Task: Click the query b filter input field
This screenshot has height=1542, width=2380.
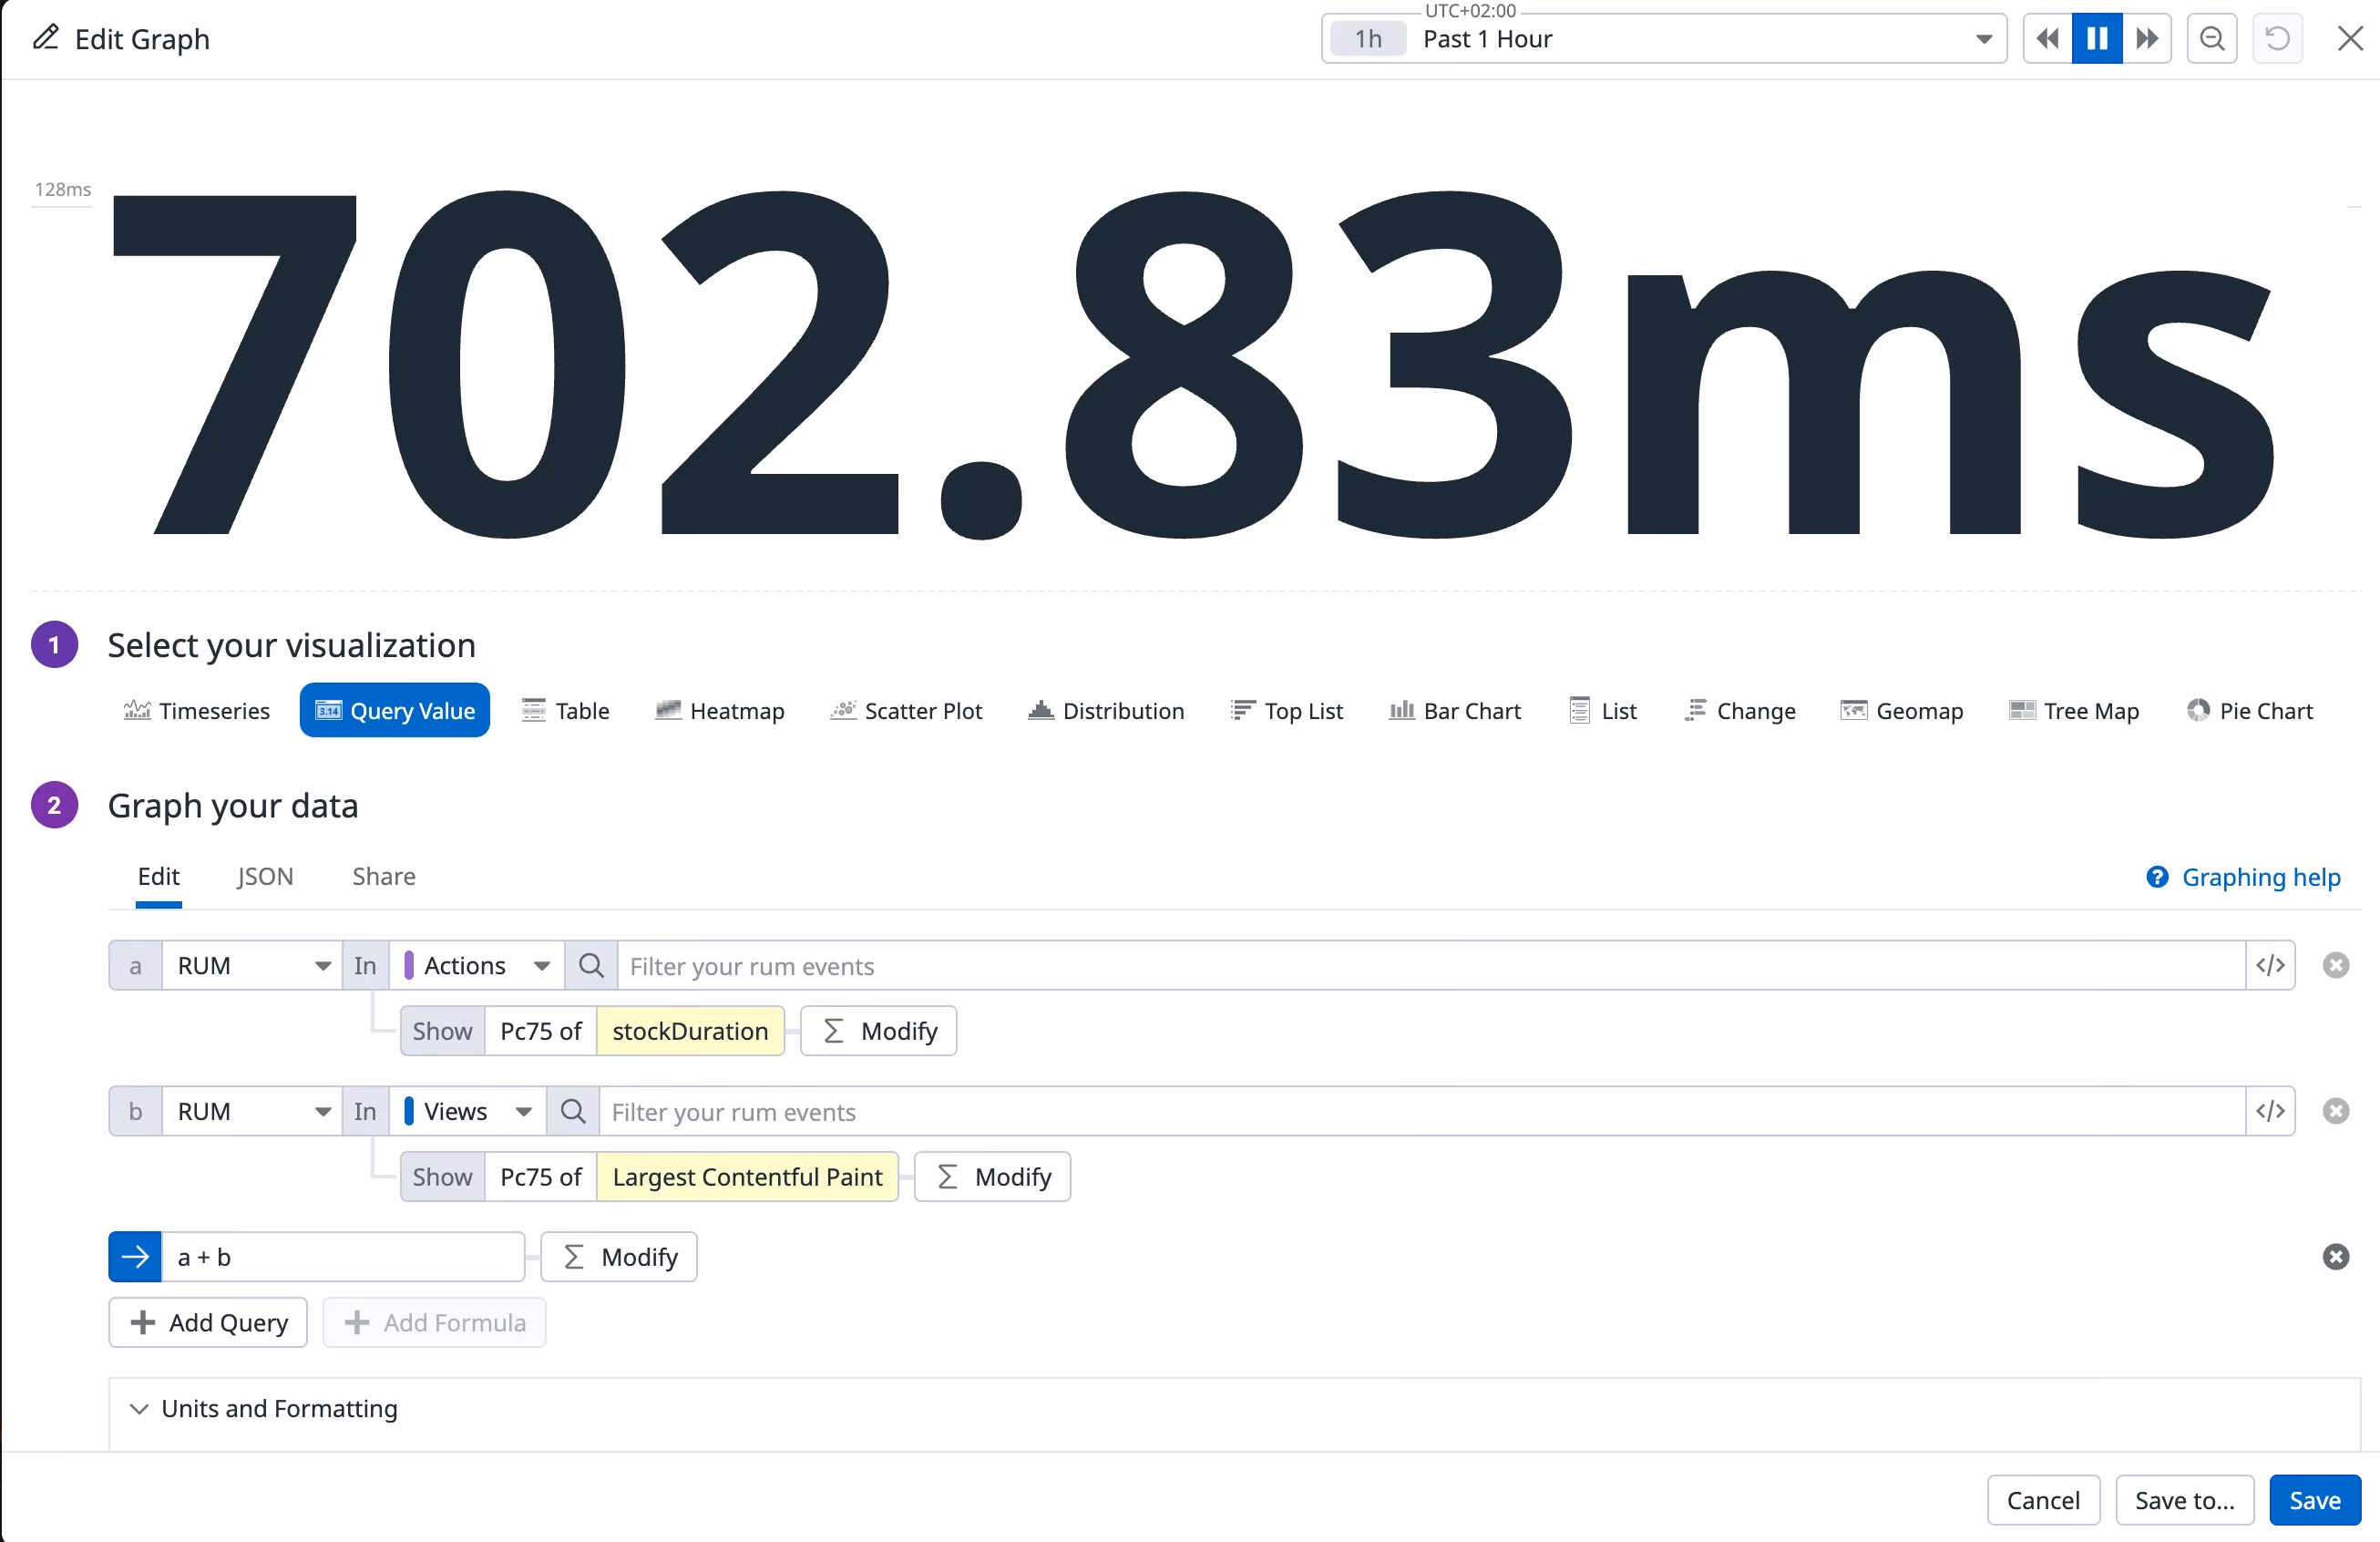Action: [1422, 1111]
